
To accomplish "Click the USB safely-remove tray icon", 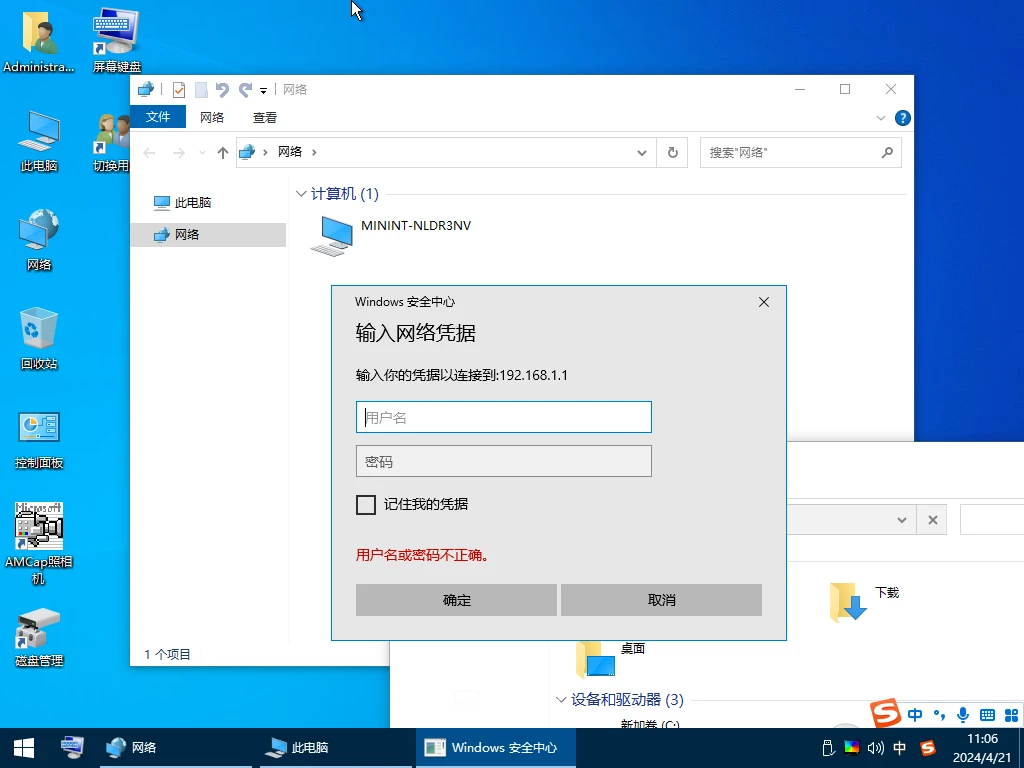I will tap(828, 748).
